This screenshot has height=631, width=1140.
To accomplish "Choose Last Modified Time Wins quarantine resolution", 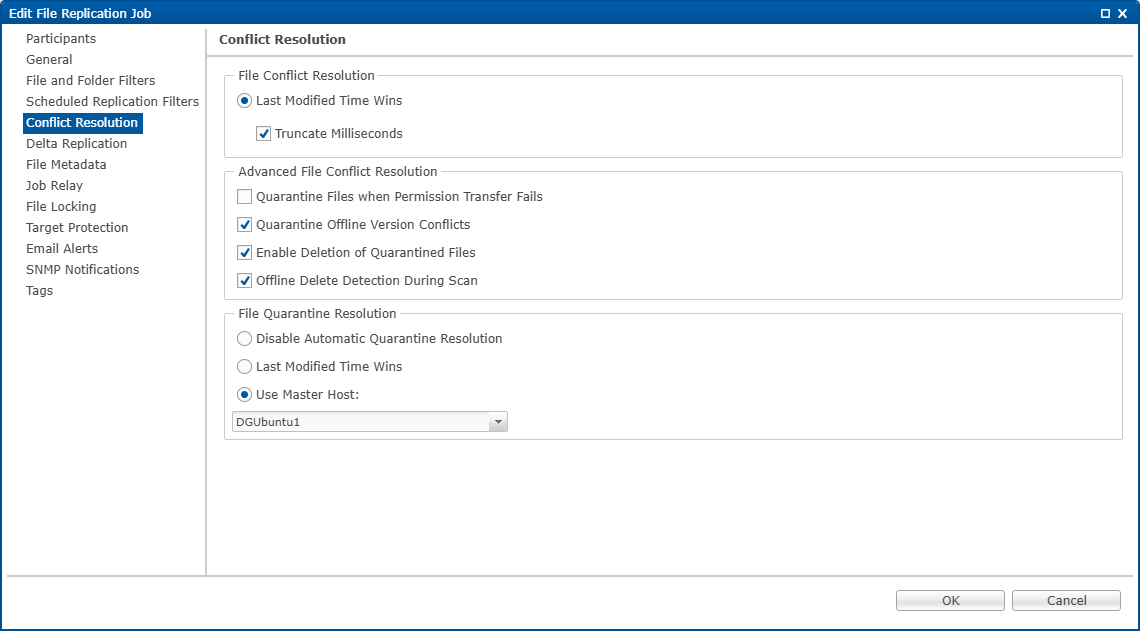I will (x=245, y=367).
